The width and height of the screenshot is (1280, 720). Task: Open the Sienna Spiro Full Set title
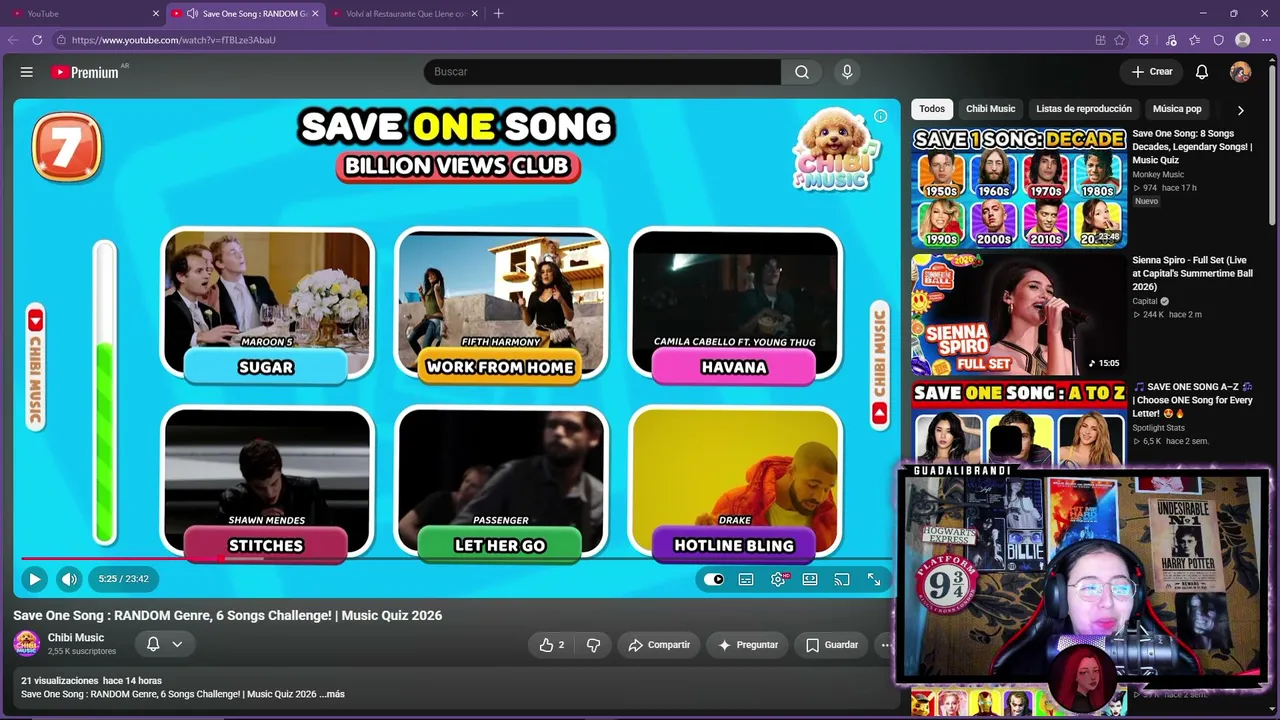1192,273
